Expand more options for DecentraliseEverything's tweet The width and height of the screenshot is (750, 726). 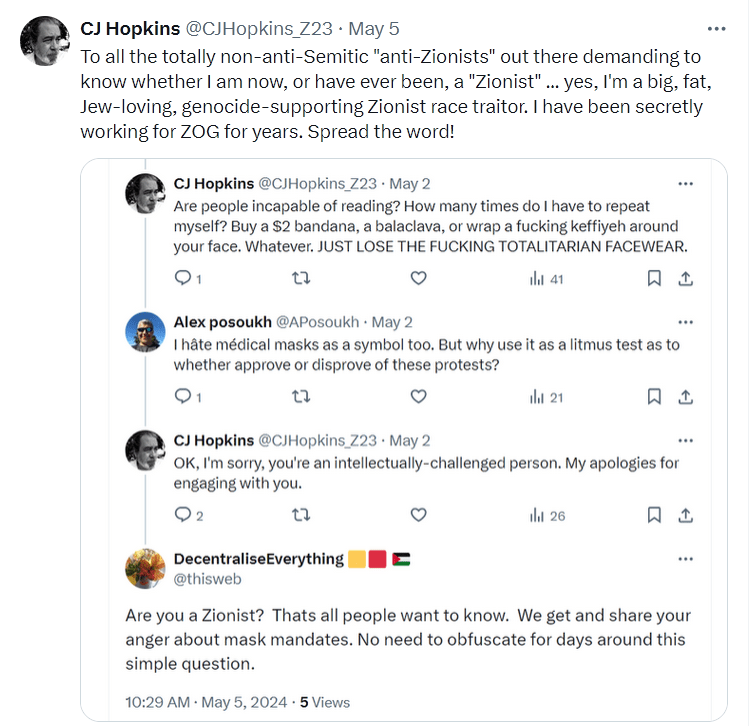[x=685, y=558]
